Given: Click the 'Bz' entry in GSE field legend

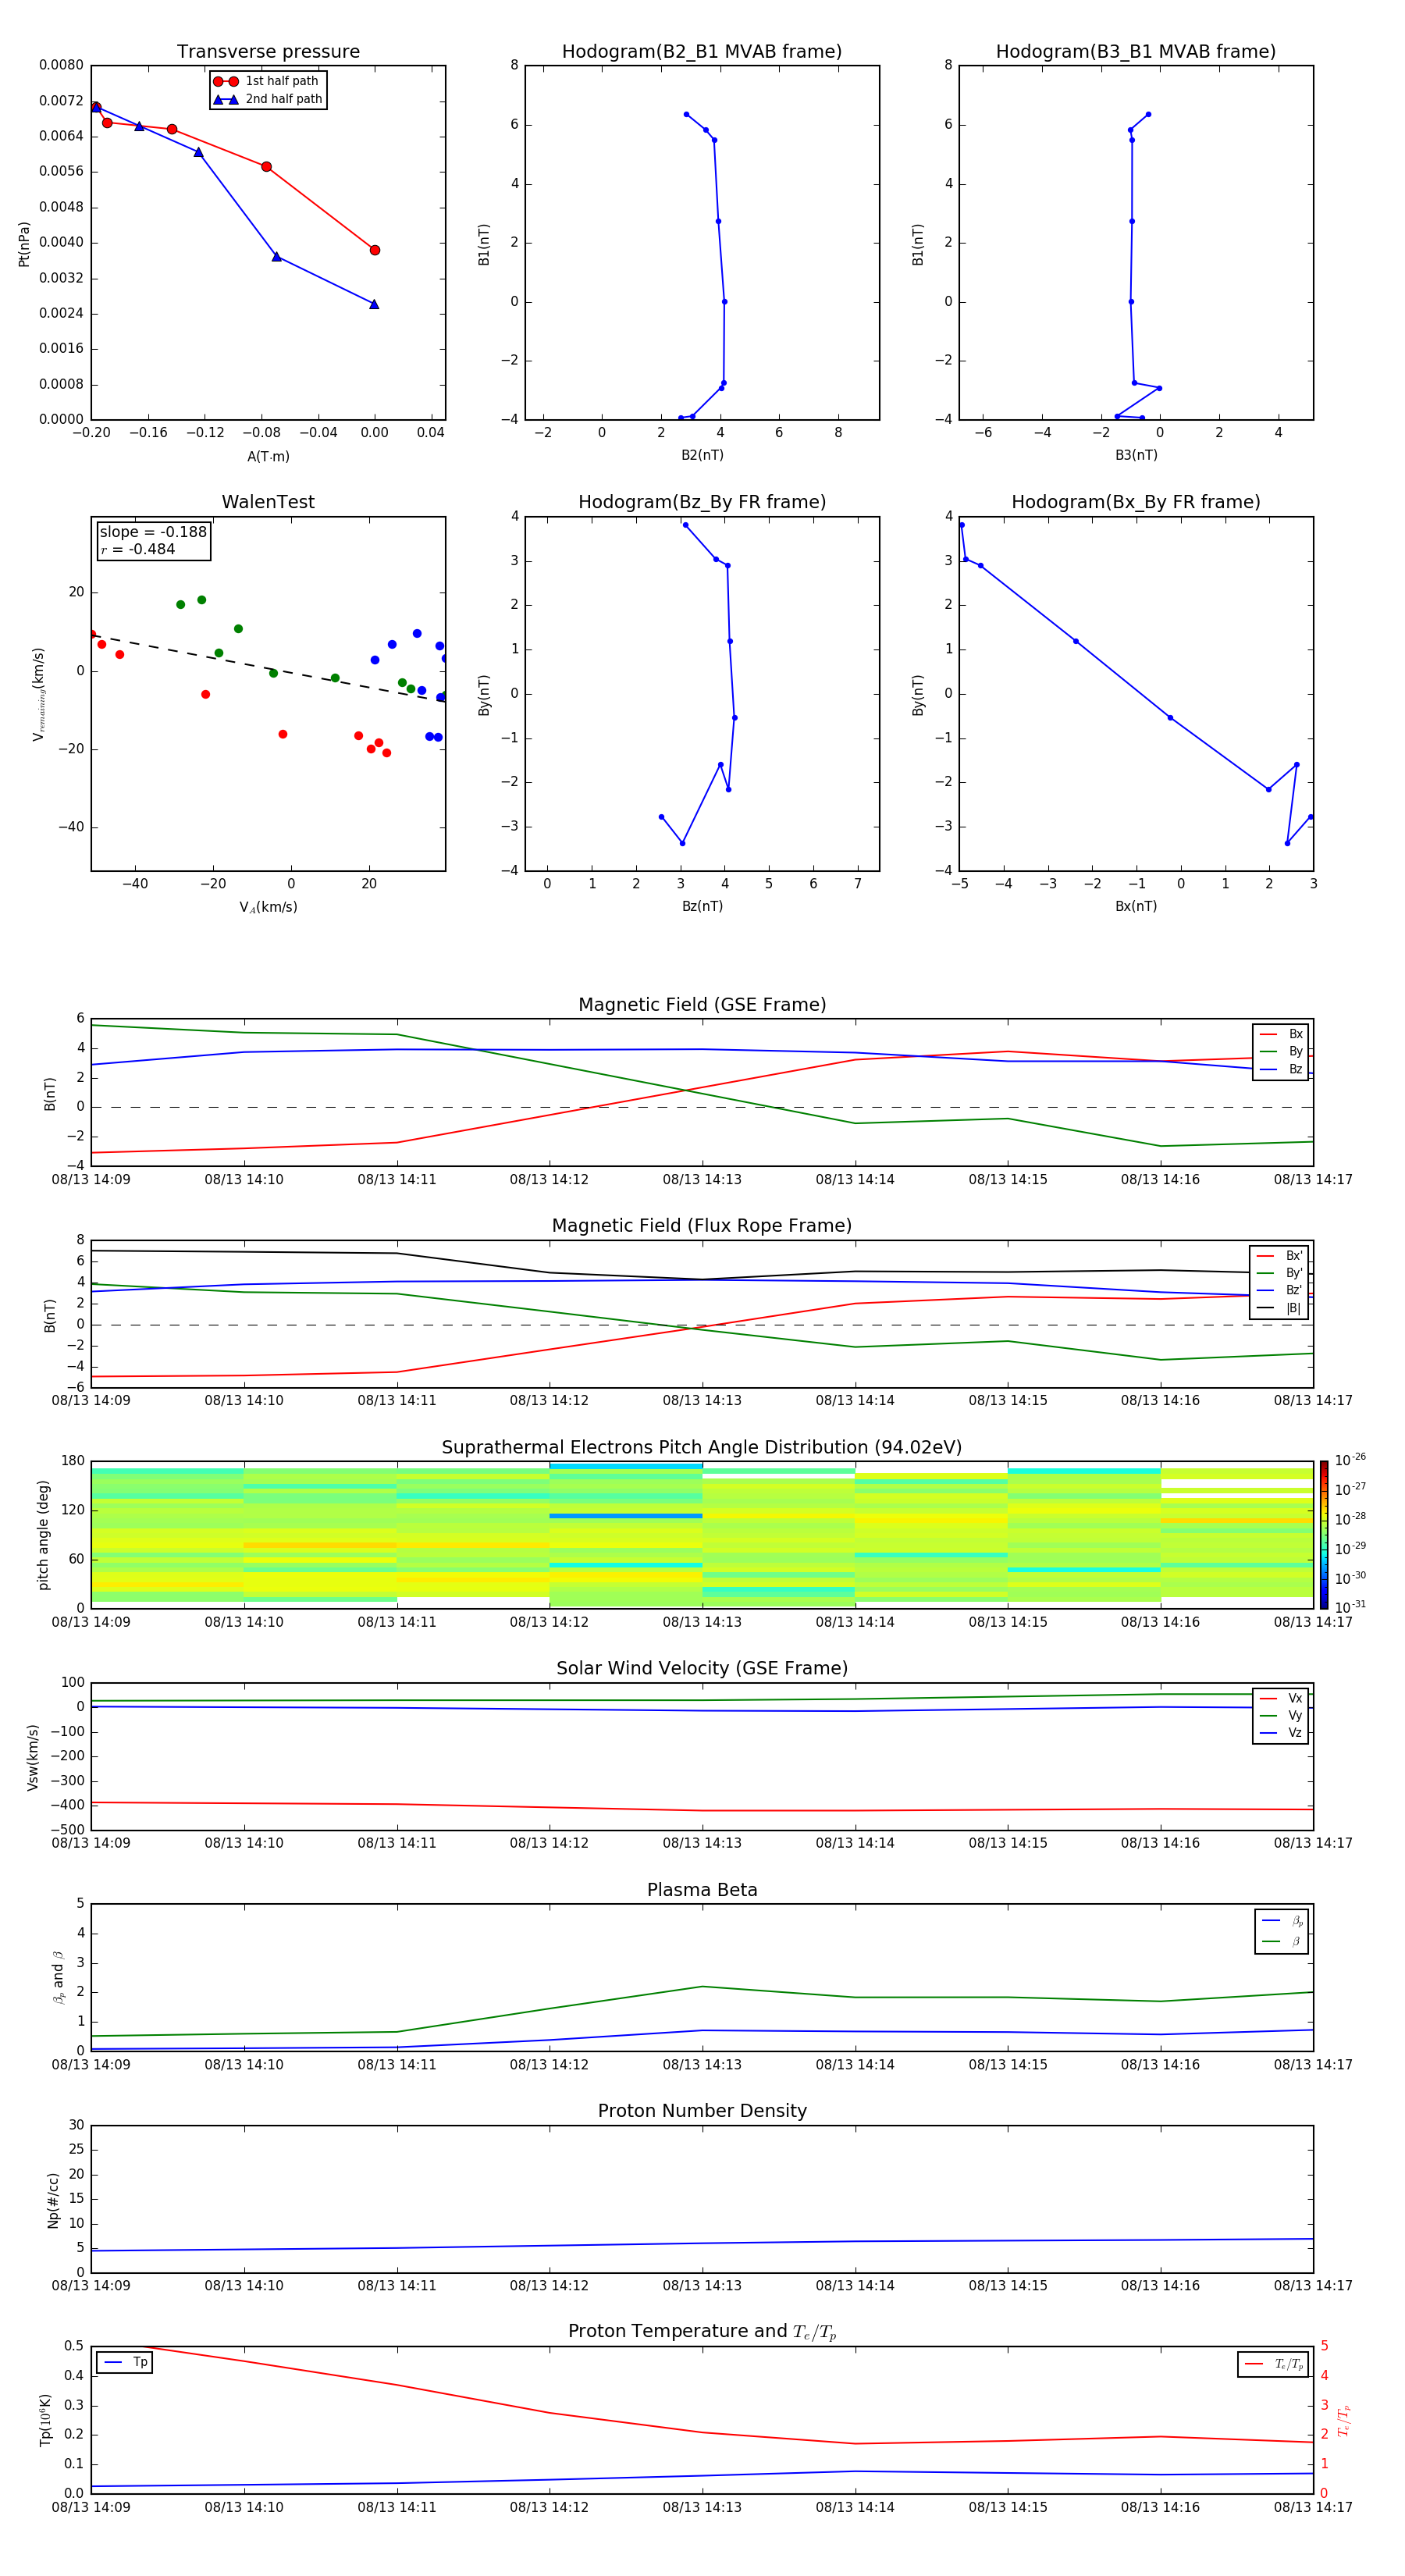Looking at the screenshot, I should (1281, 1070).
